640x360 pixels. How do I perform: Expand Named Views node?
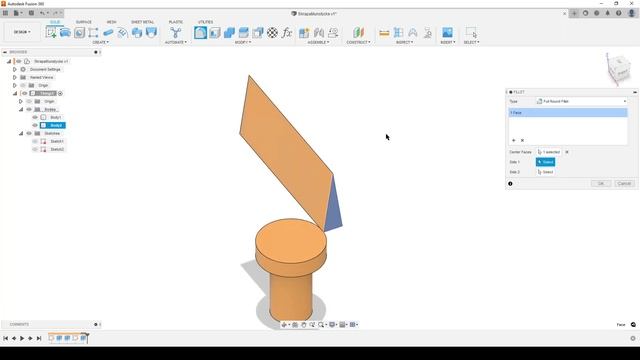(15, 77)
